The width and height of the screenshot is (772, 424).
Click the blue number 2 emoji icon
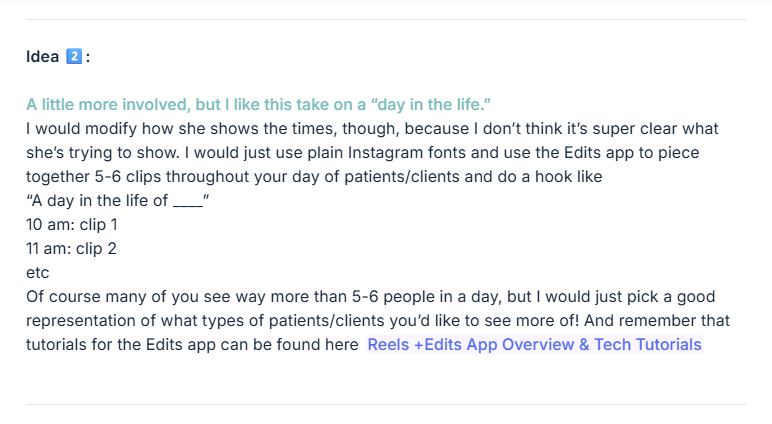click(x=73, y=57)
